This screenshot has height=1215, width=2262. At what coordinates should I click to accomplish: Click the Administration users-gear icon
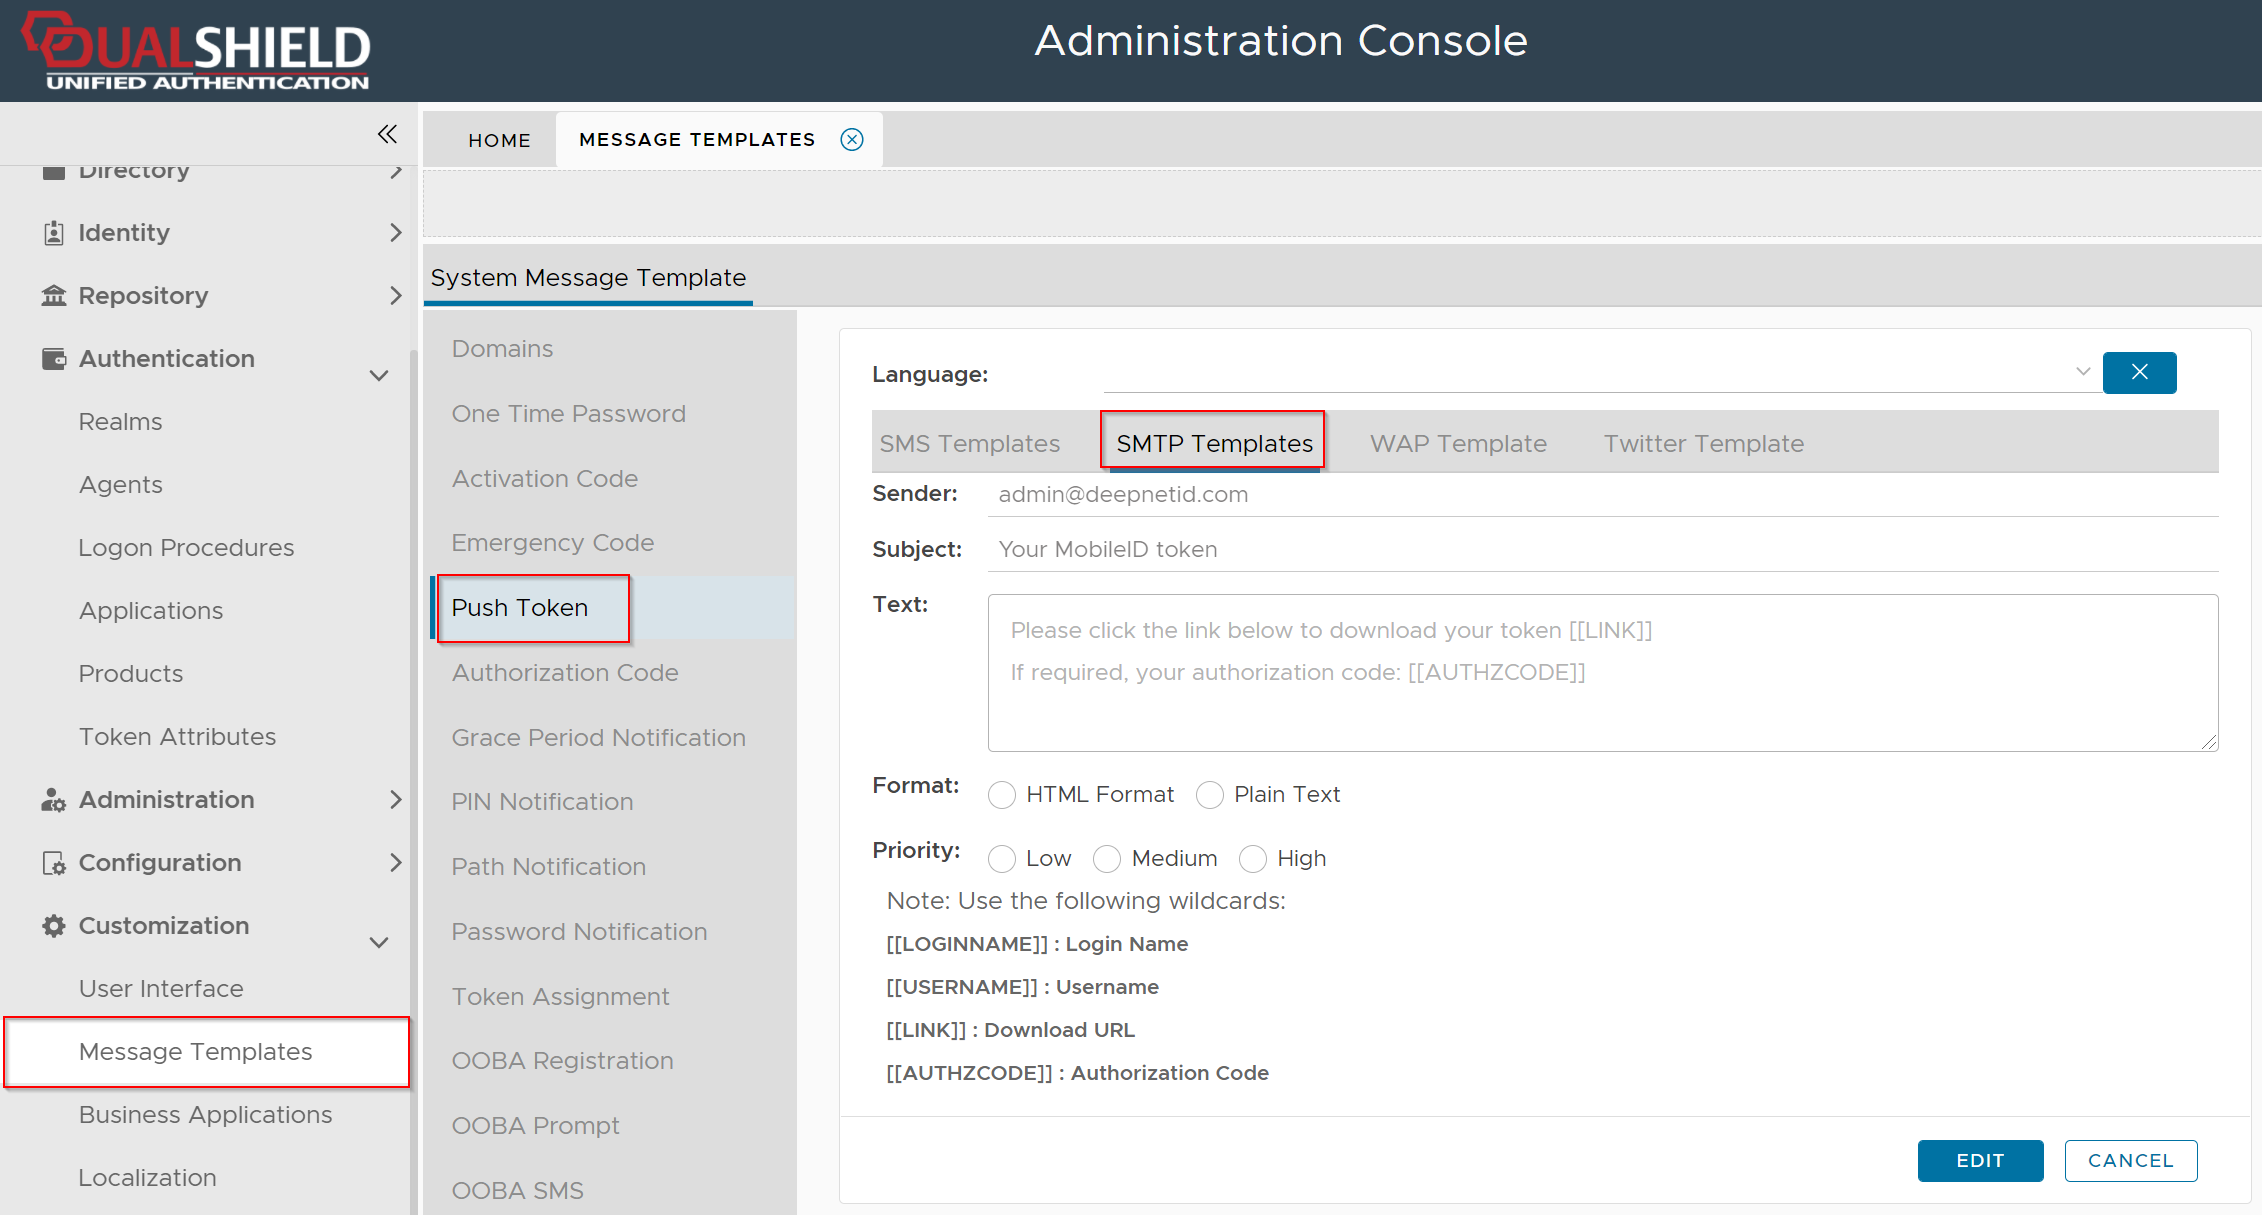click(54, 800)
